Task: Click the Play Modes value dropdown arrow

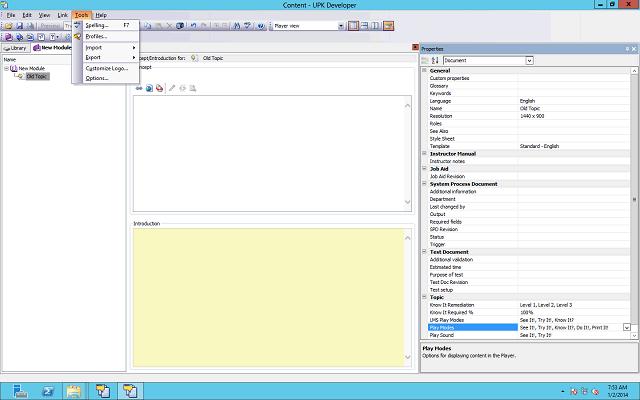Action: pyautogui.click(x=626, y=327)
